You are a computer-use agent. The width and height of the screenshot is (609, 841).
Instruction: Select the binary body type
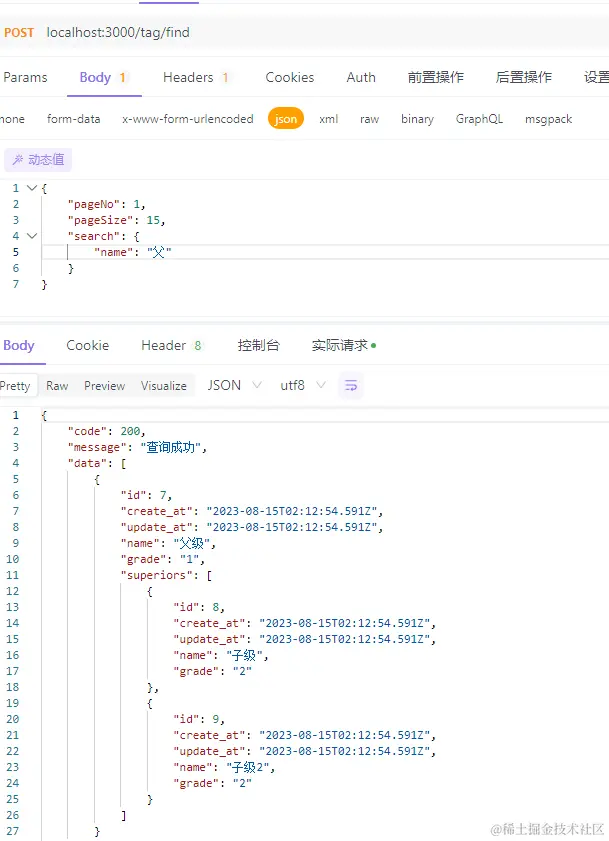coord(417,119)
